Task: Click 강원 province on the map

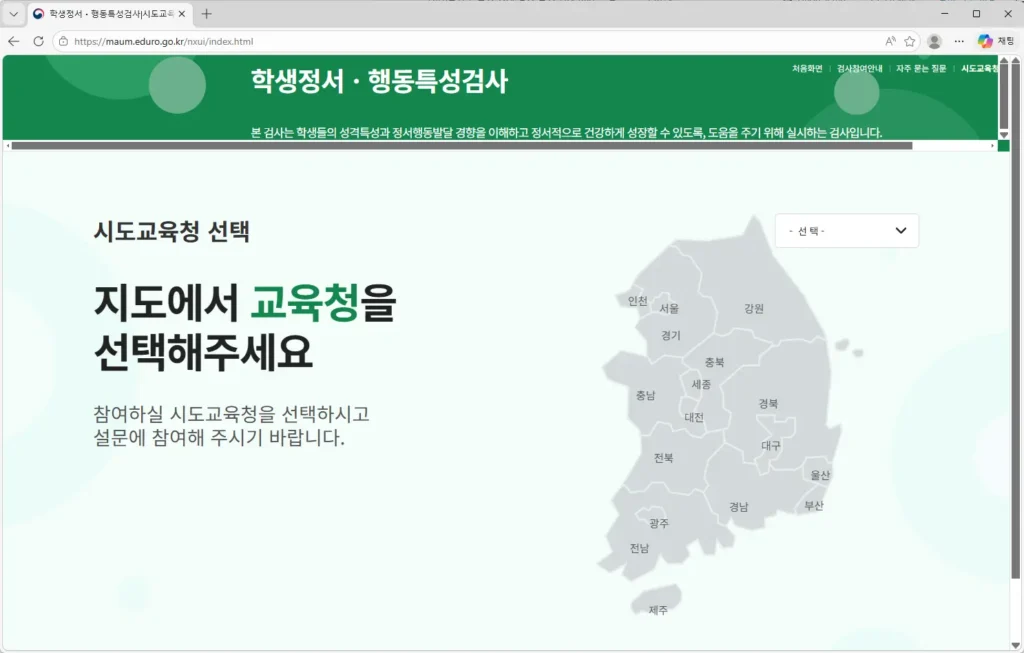Action: click(x=754, y=309)
